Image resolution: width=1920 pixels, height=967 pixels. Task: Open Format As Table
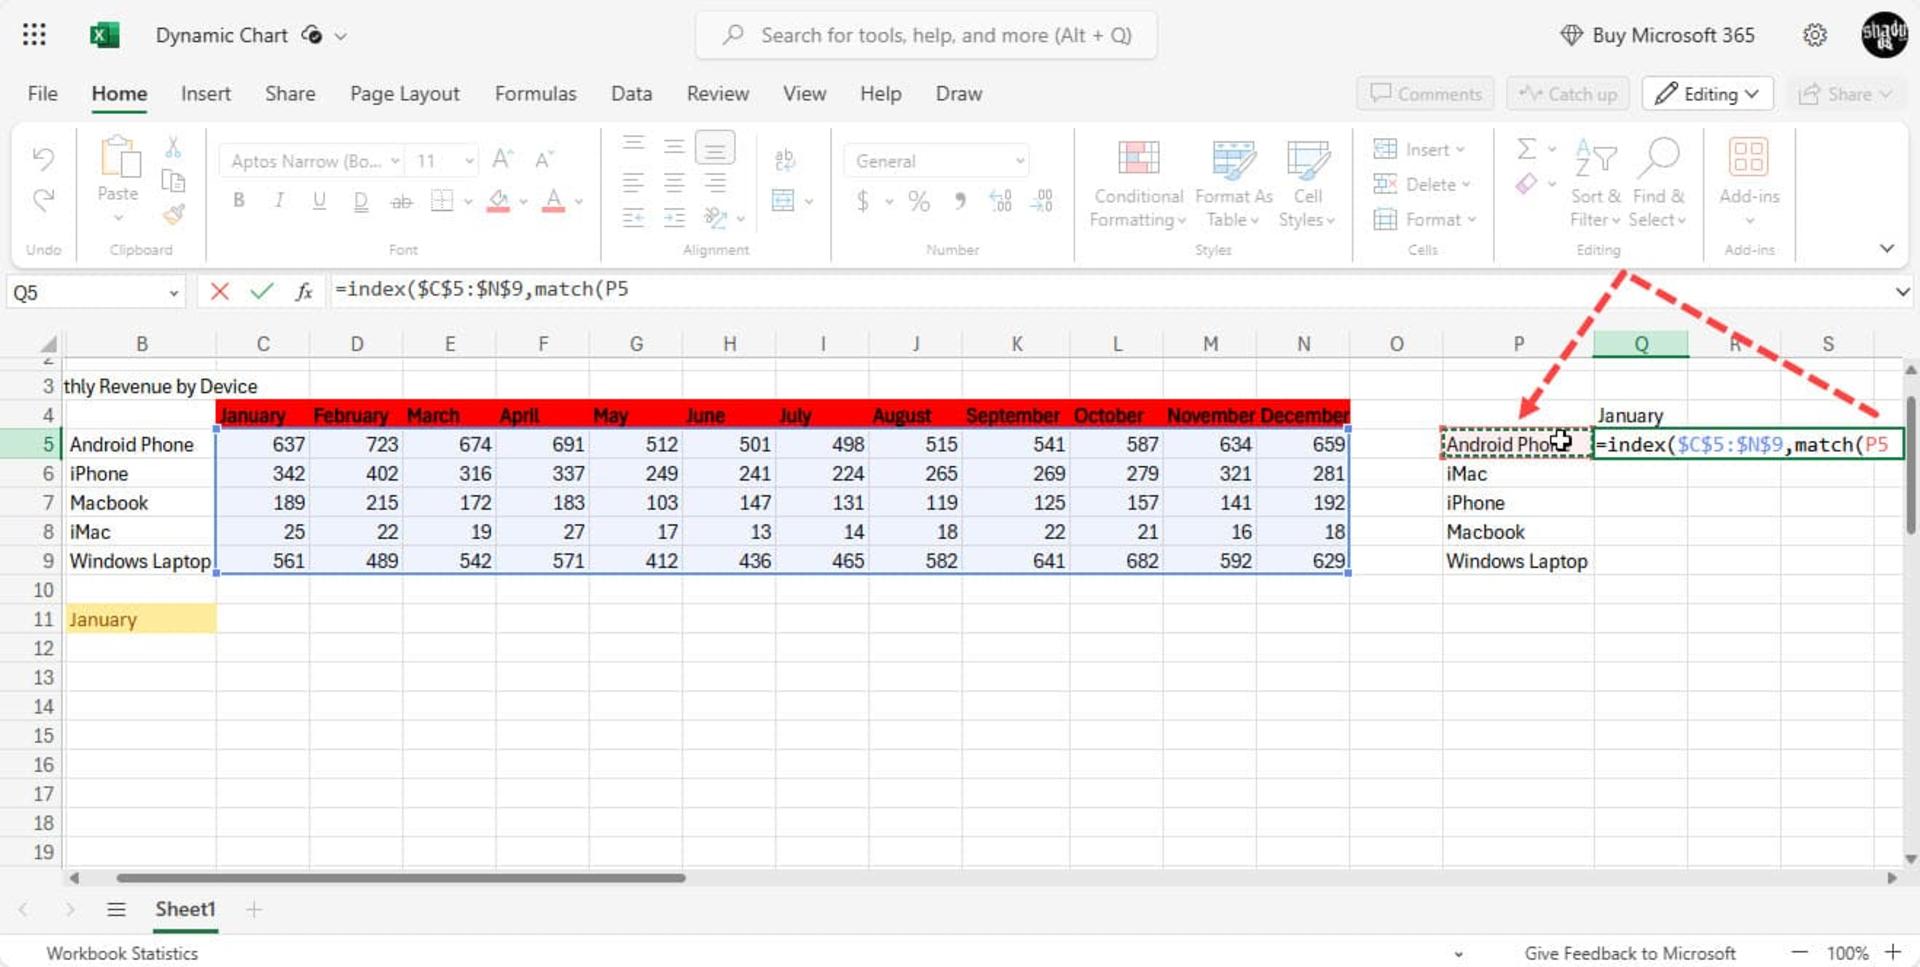[x=1233, y=185]
